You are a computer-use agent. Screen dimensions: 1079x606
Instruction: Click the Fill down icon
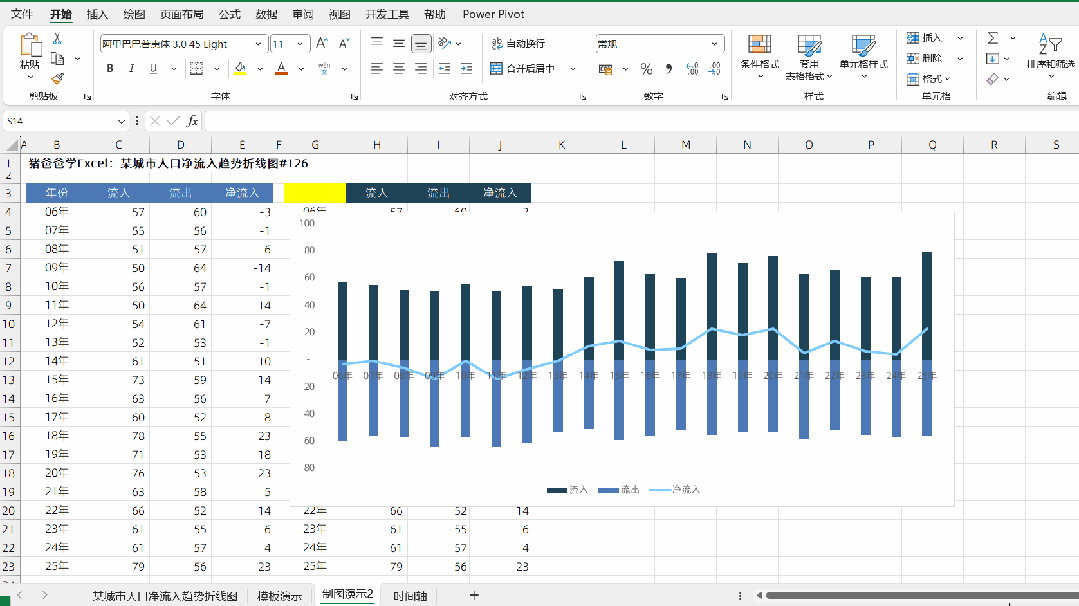(x=992, y=59)
